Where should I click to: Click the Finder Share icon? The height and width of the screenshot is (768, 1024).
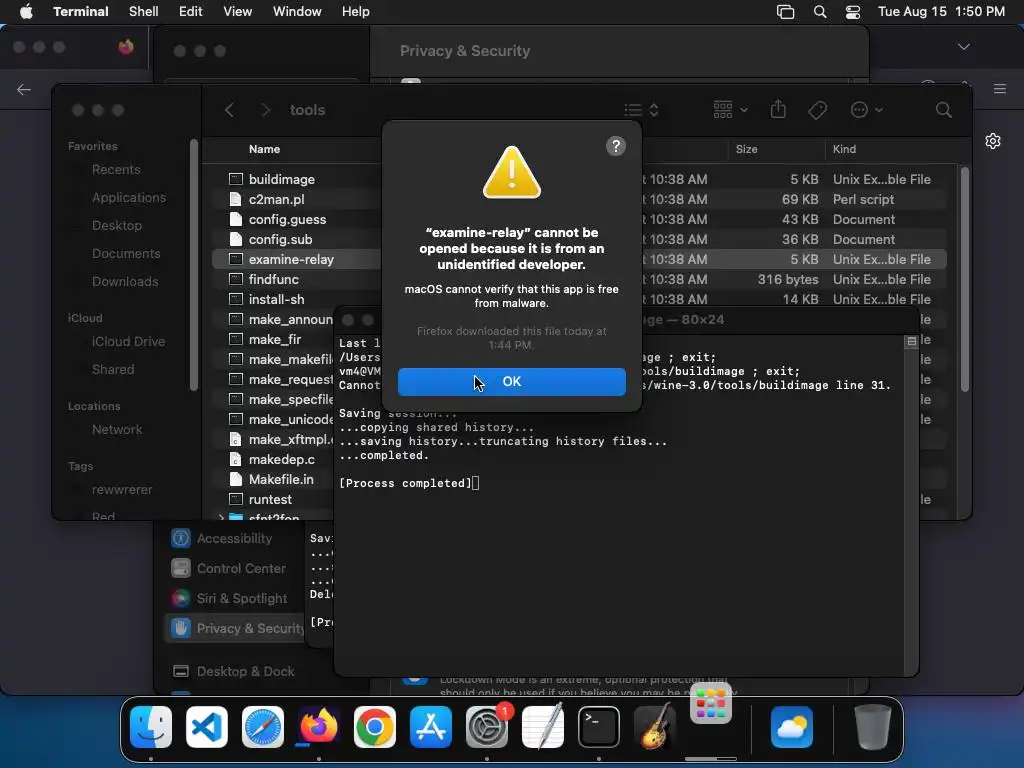point(778,110)
